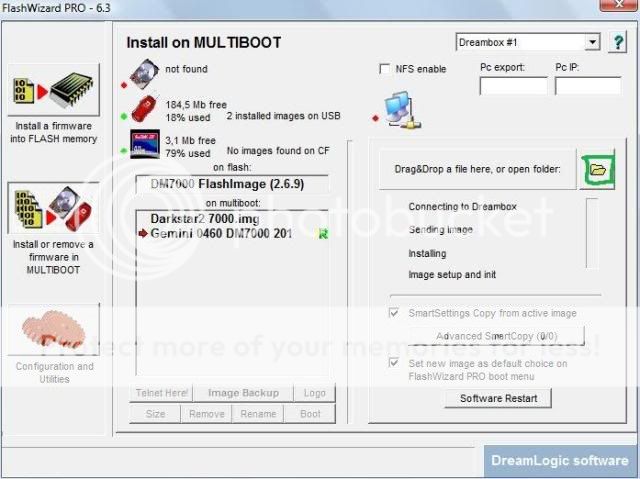Screen dimensions: 640x479
Task: Click Drag&Drop a file here area
Action: click(478, 169)
